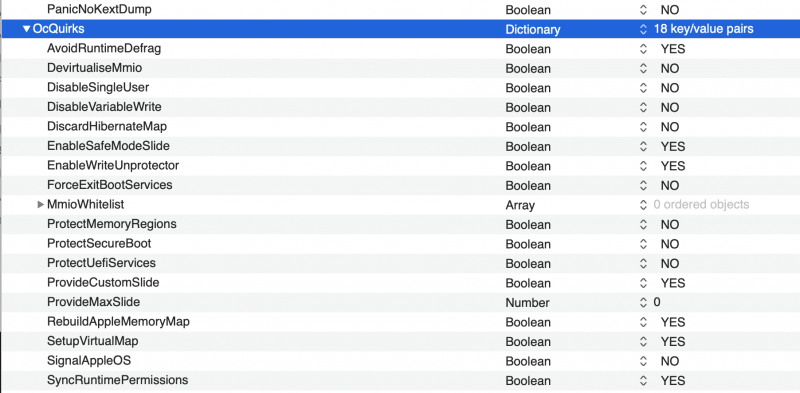
Task: Toggle the NO value of DisableSingleUser
Action: tap(669, 88)
